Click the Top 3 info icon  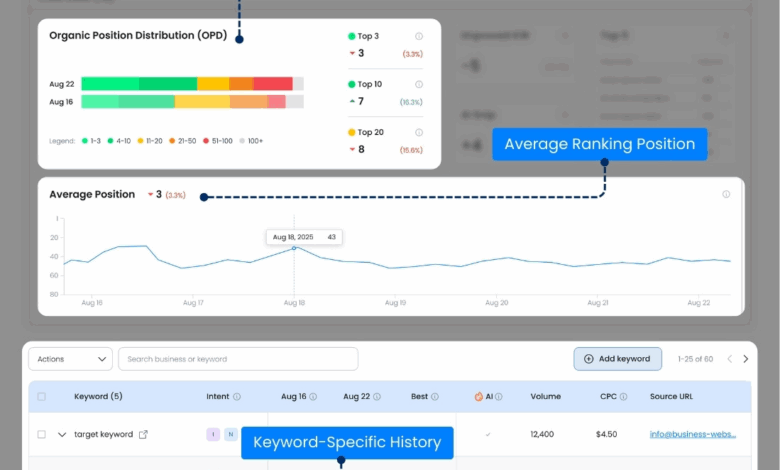click(419, 36)
